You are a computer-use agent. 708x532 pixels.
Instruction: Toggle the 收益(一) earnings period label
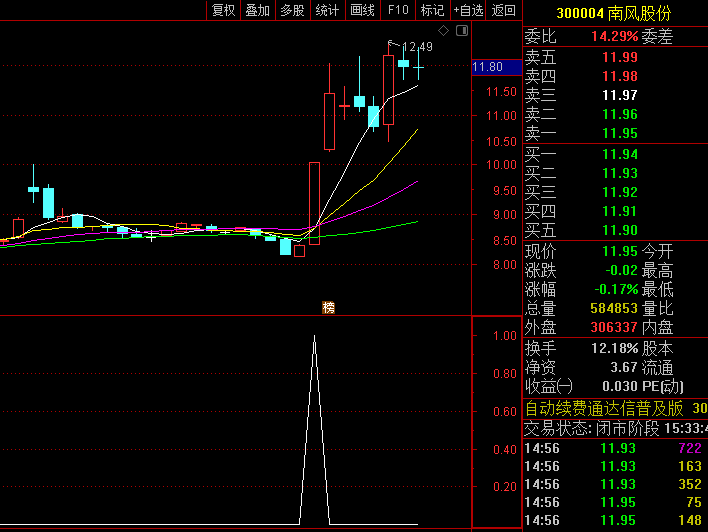549,387
